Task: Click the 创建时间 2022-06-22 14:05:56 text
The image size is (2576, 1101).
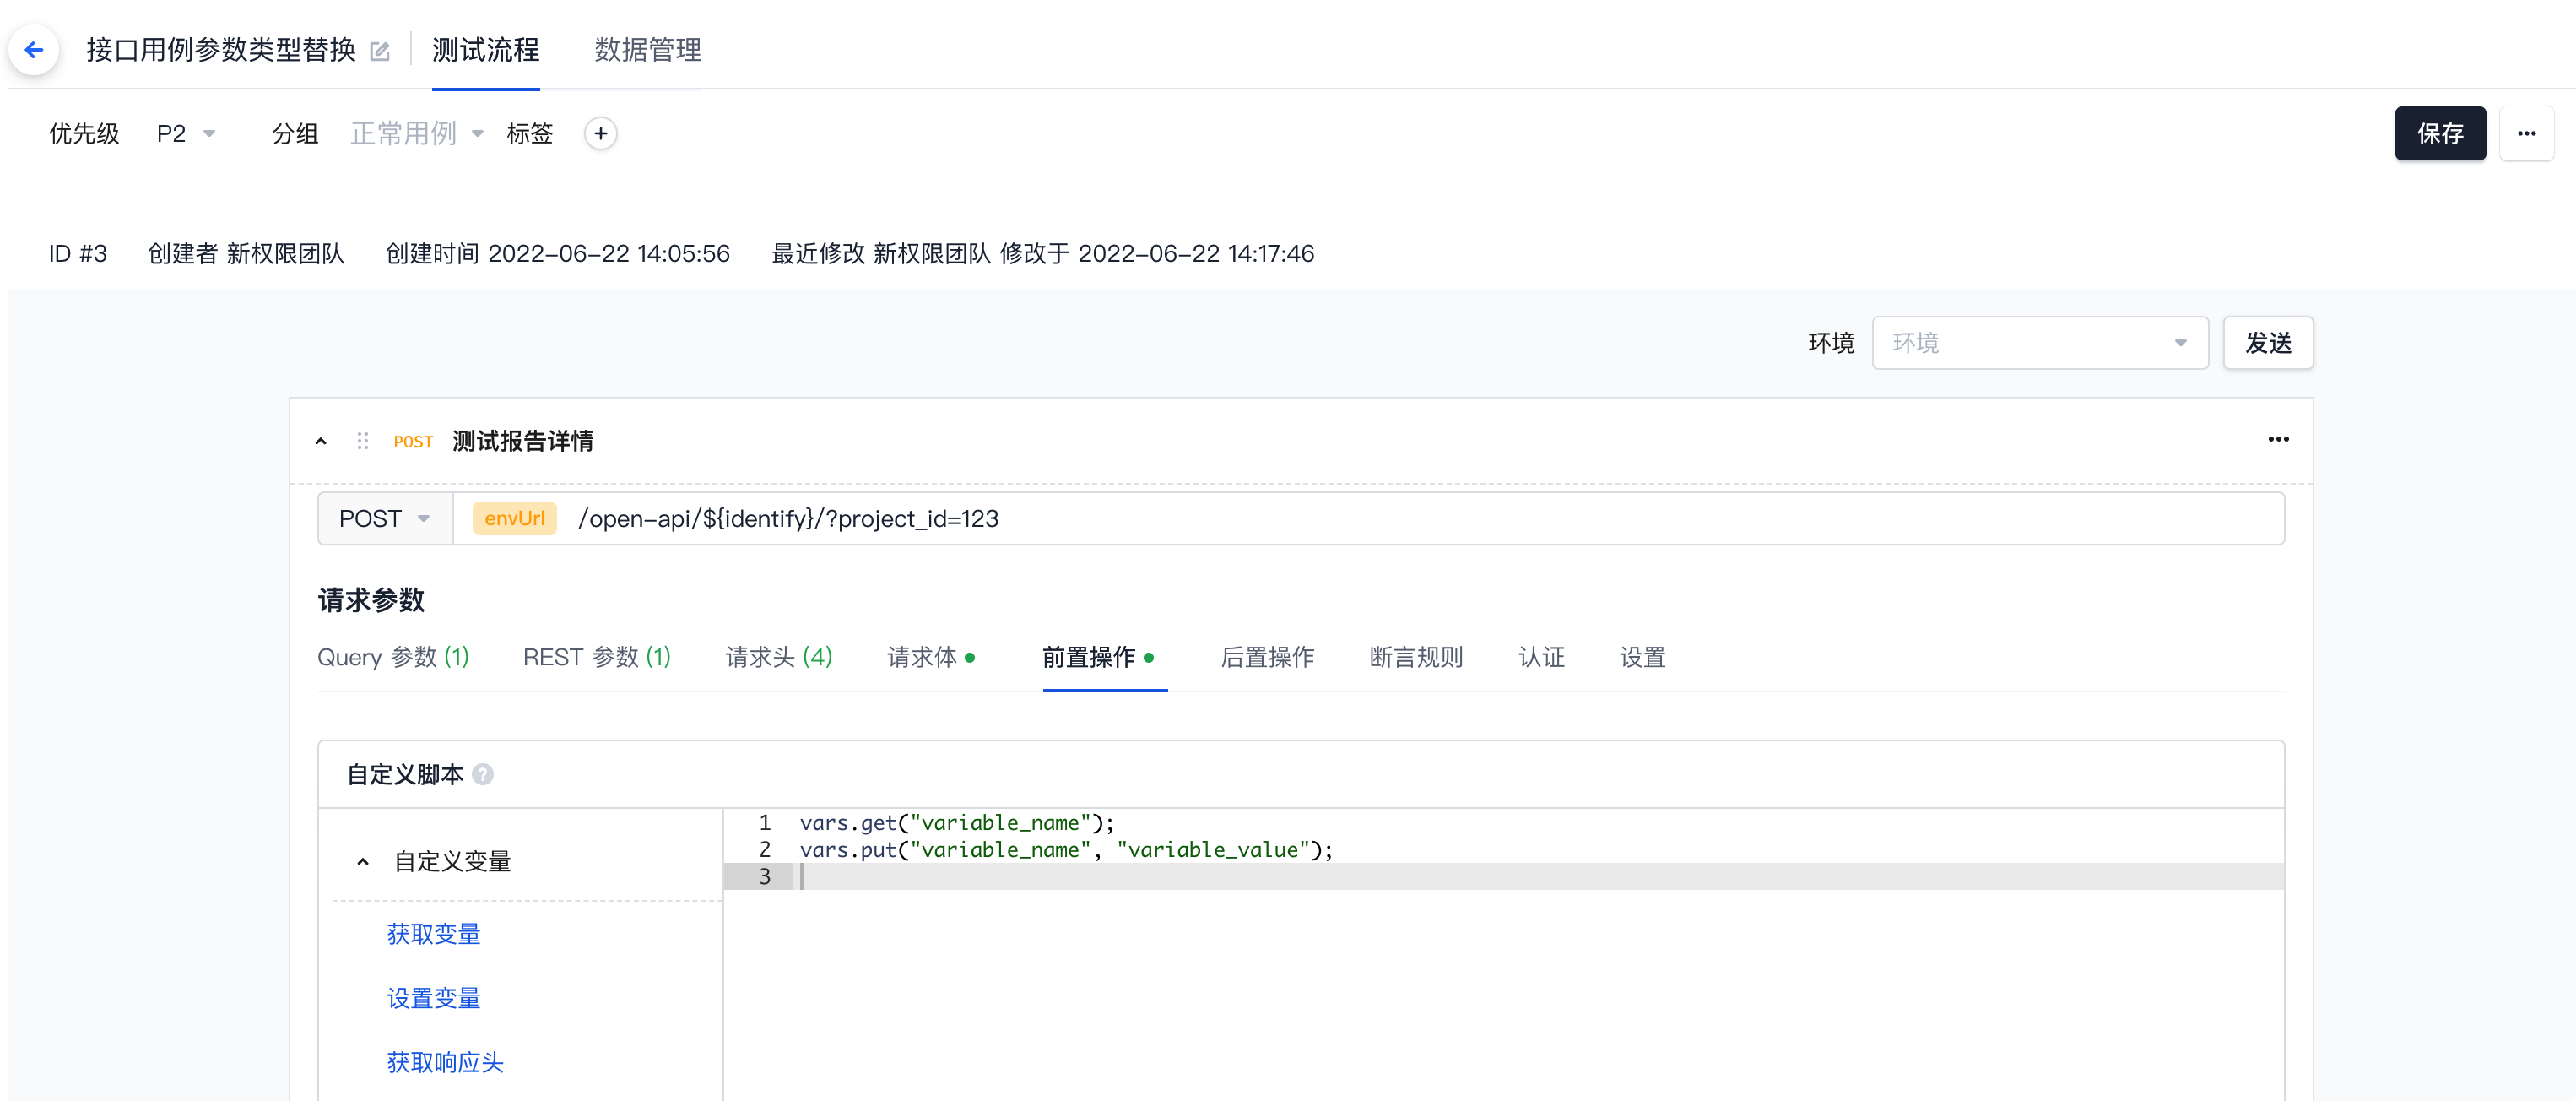Action: tap(558, 253)
